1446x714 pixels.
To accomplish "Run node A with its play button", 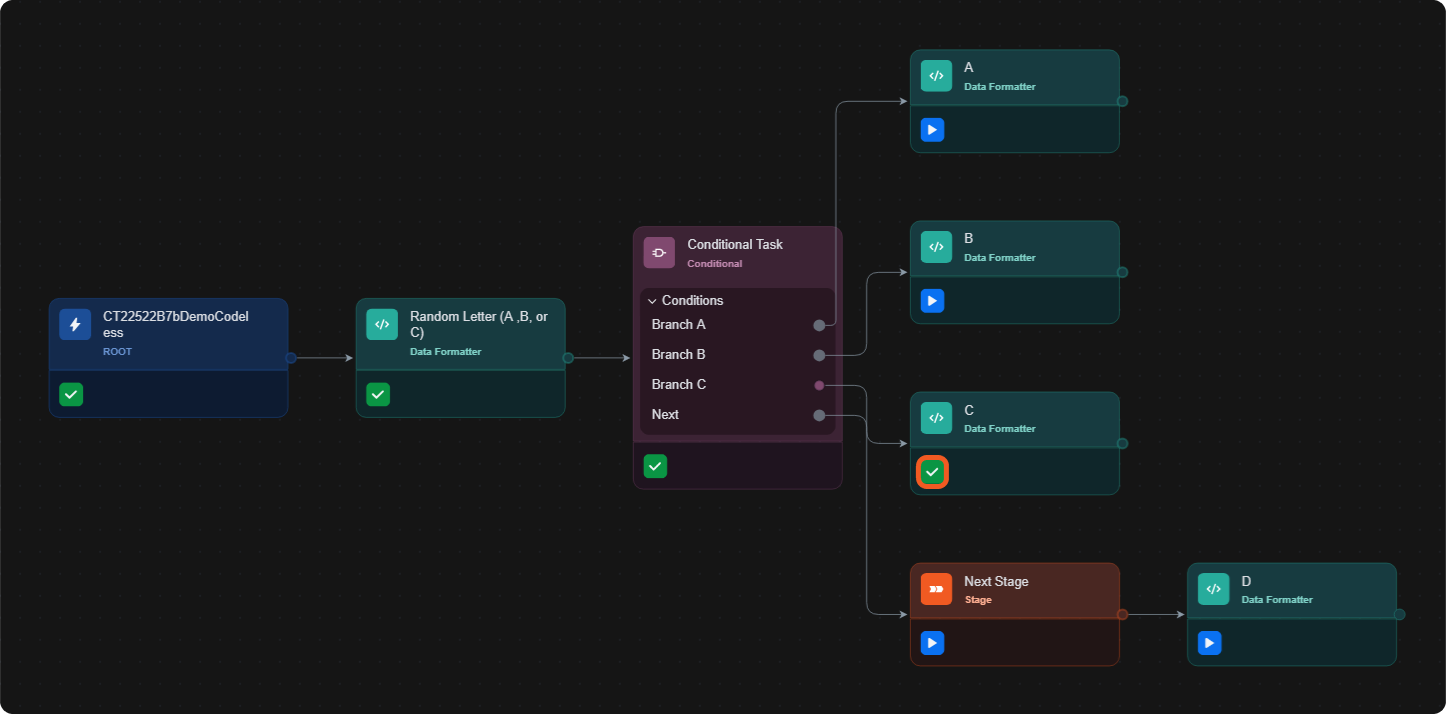I will pos(932,129).
